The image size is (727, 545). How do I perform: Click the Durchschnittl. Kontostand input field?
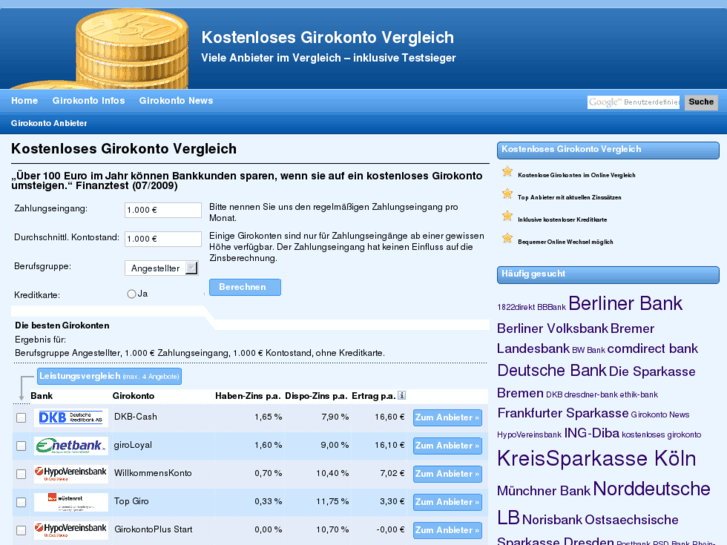[x=163, y=239]
